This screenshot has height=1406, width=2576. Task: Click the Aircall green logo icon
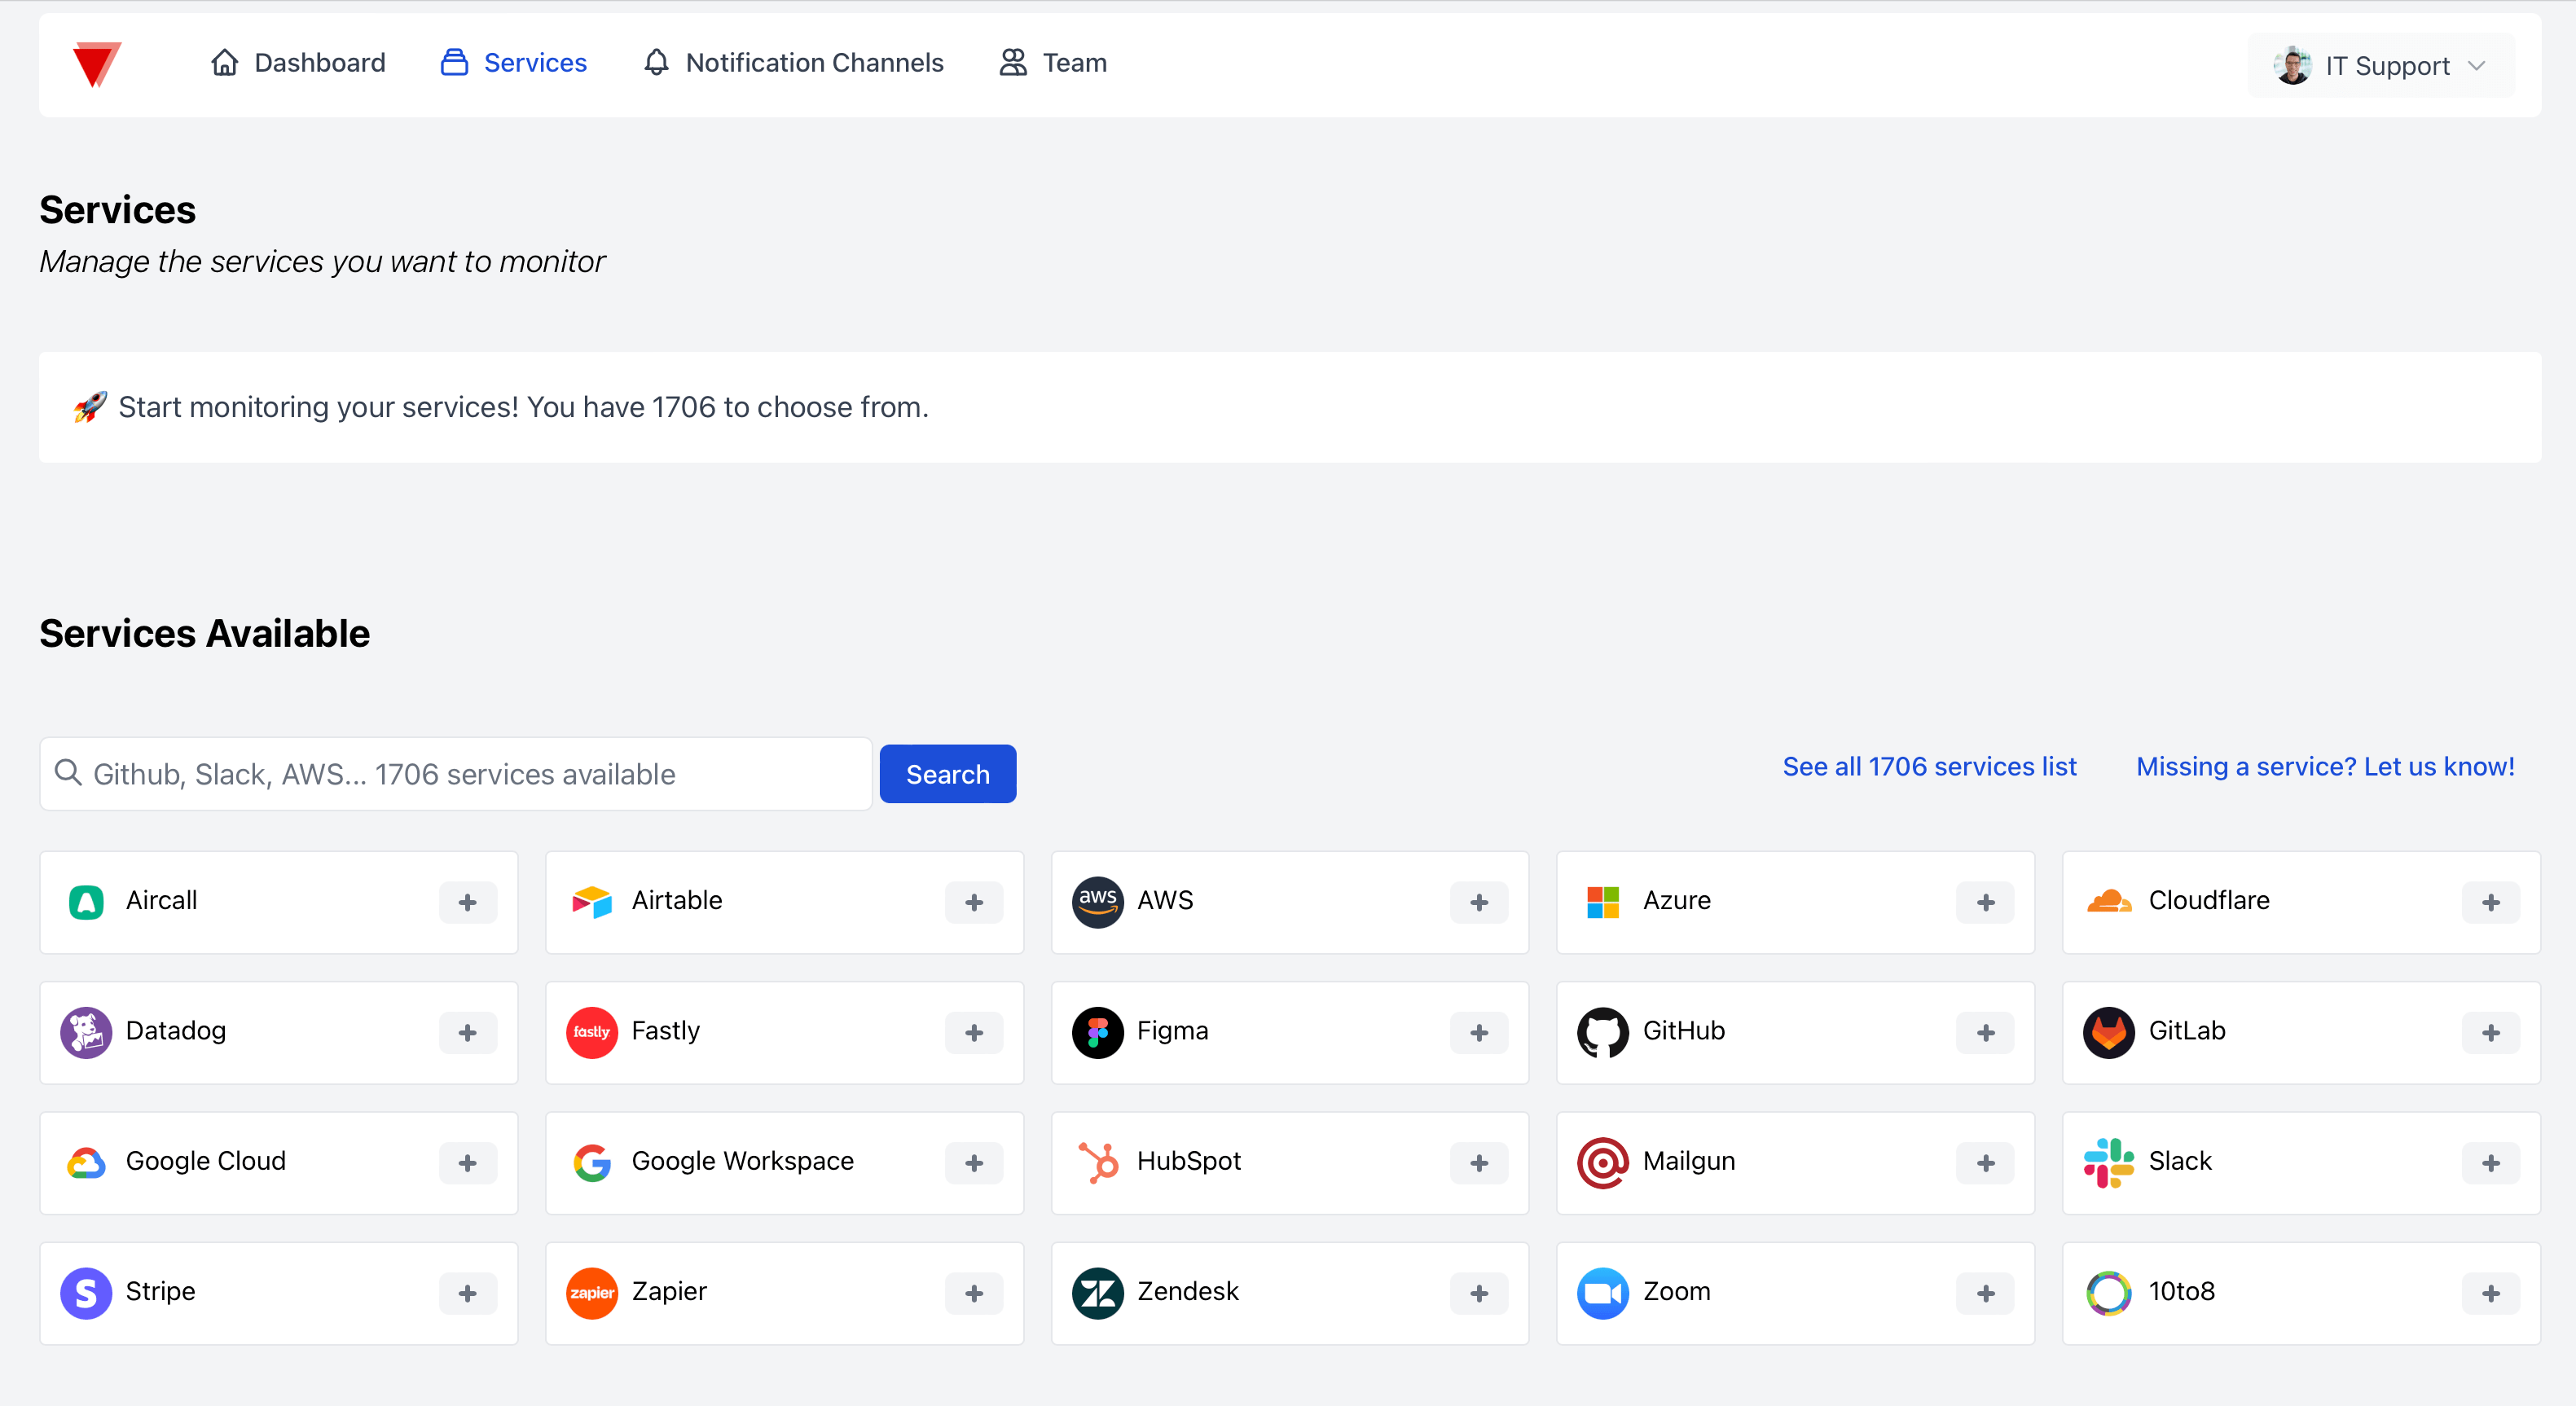click(86, 902)
